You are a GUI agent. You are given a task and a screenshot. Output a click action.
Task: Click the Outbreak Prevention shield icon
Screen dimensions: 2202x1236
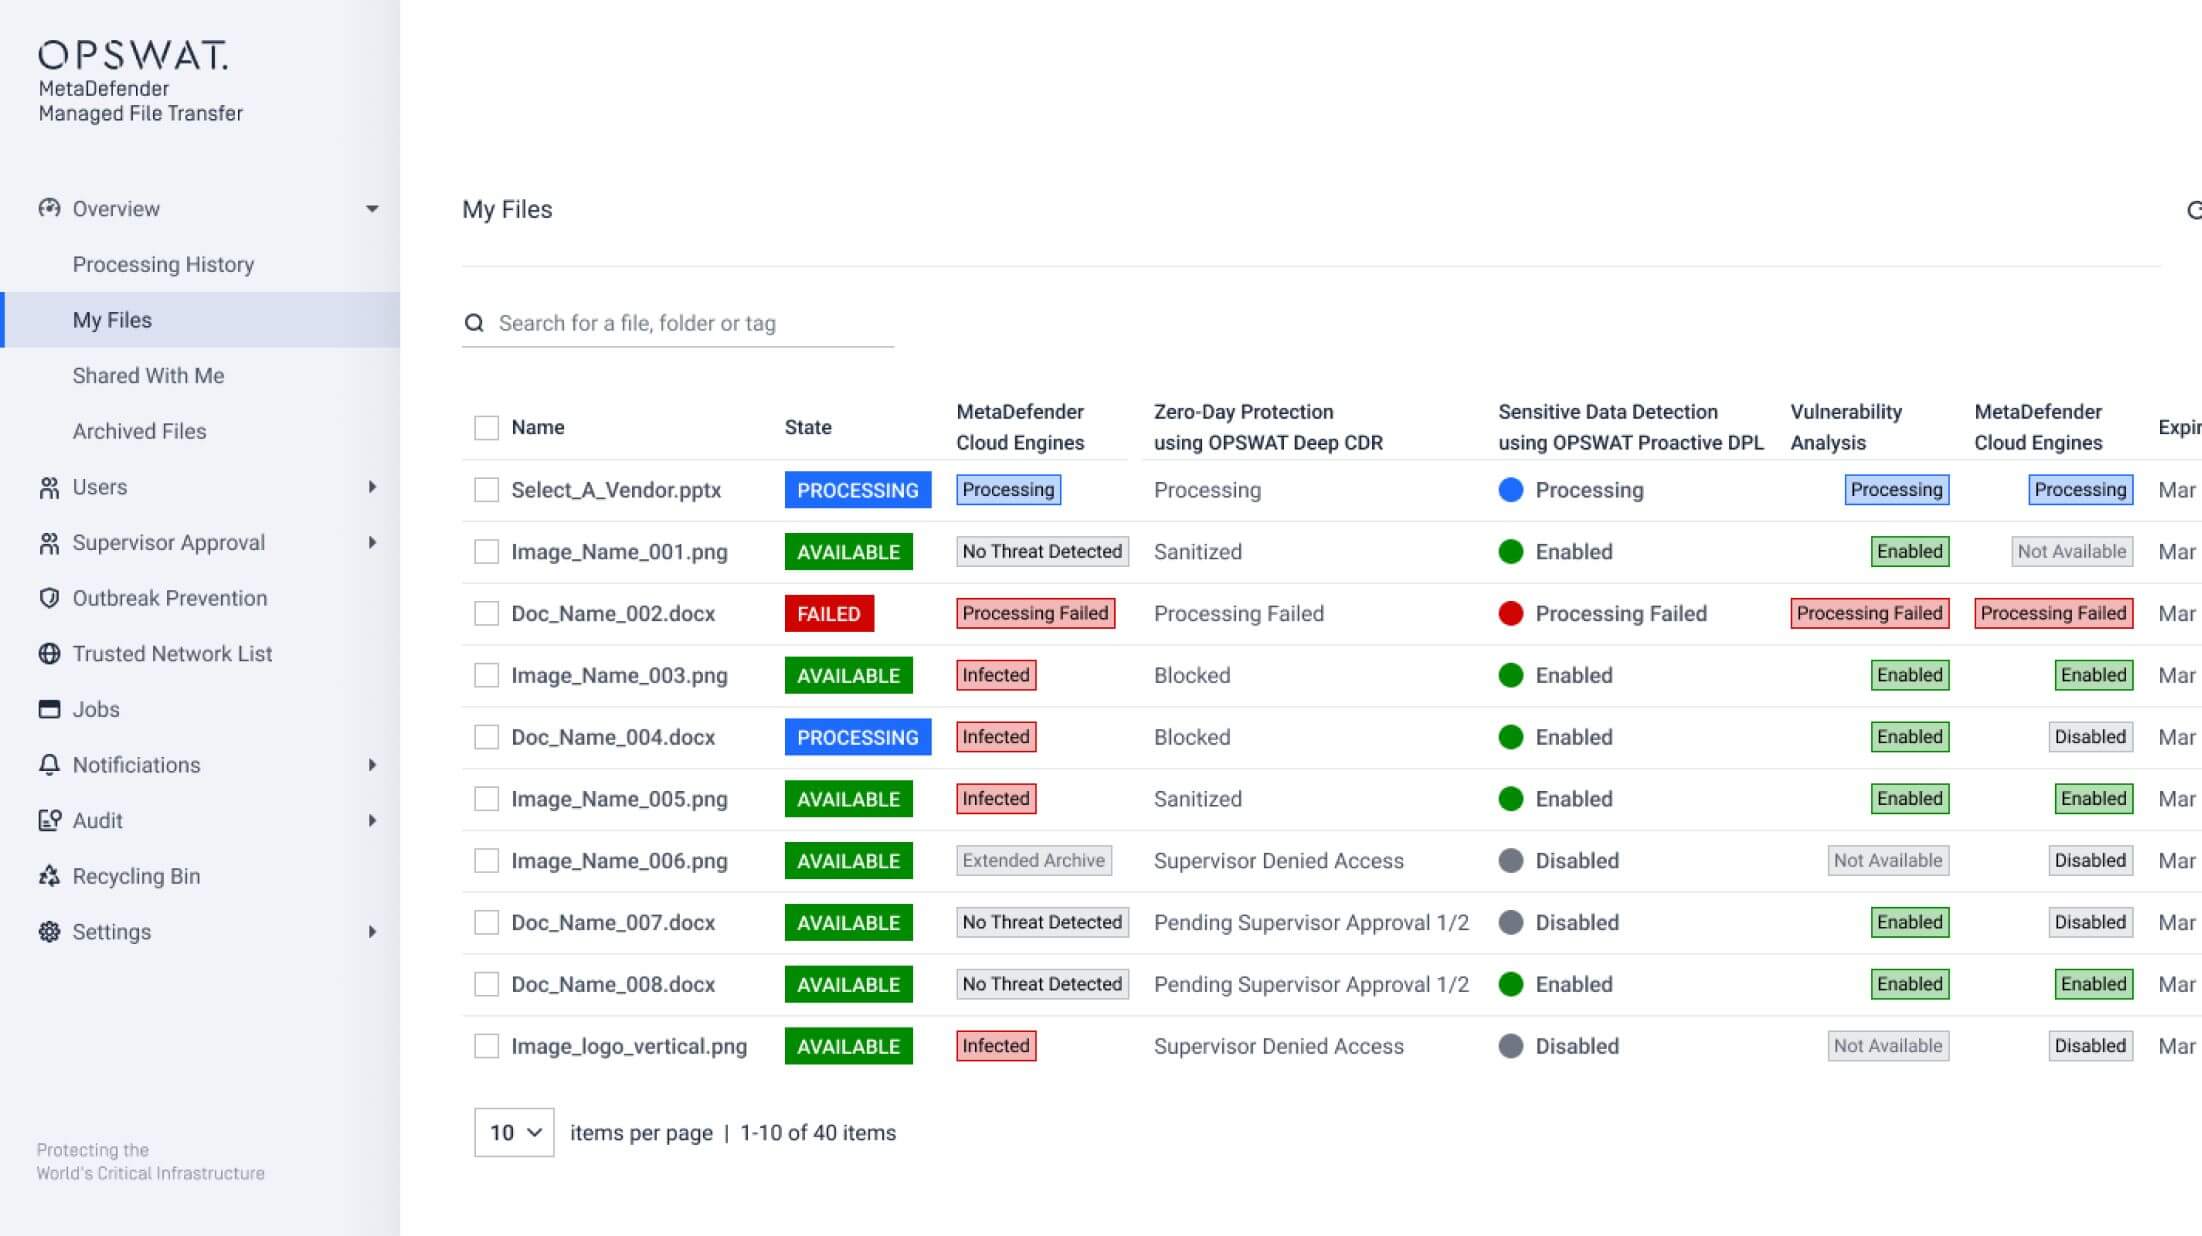(49, 598)
